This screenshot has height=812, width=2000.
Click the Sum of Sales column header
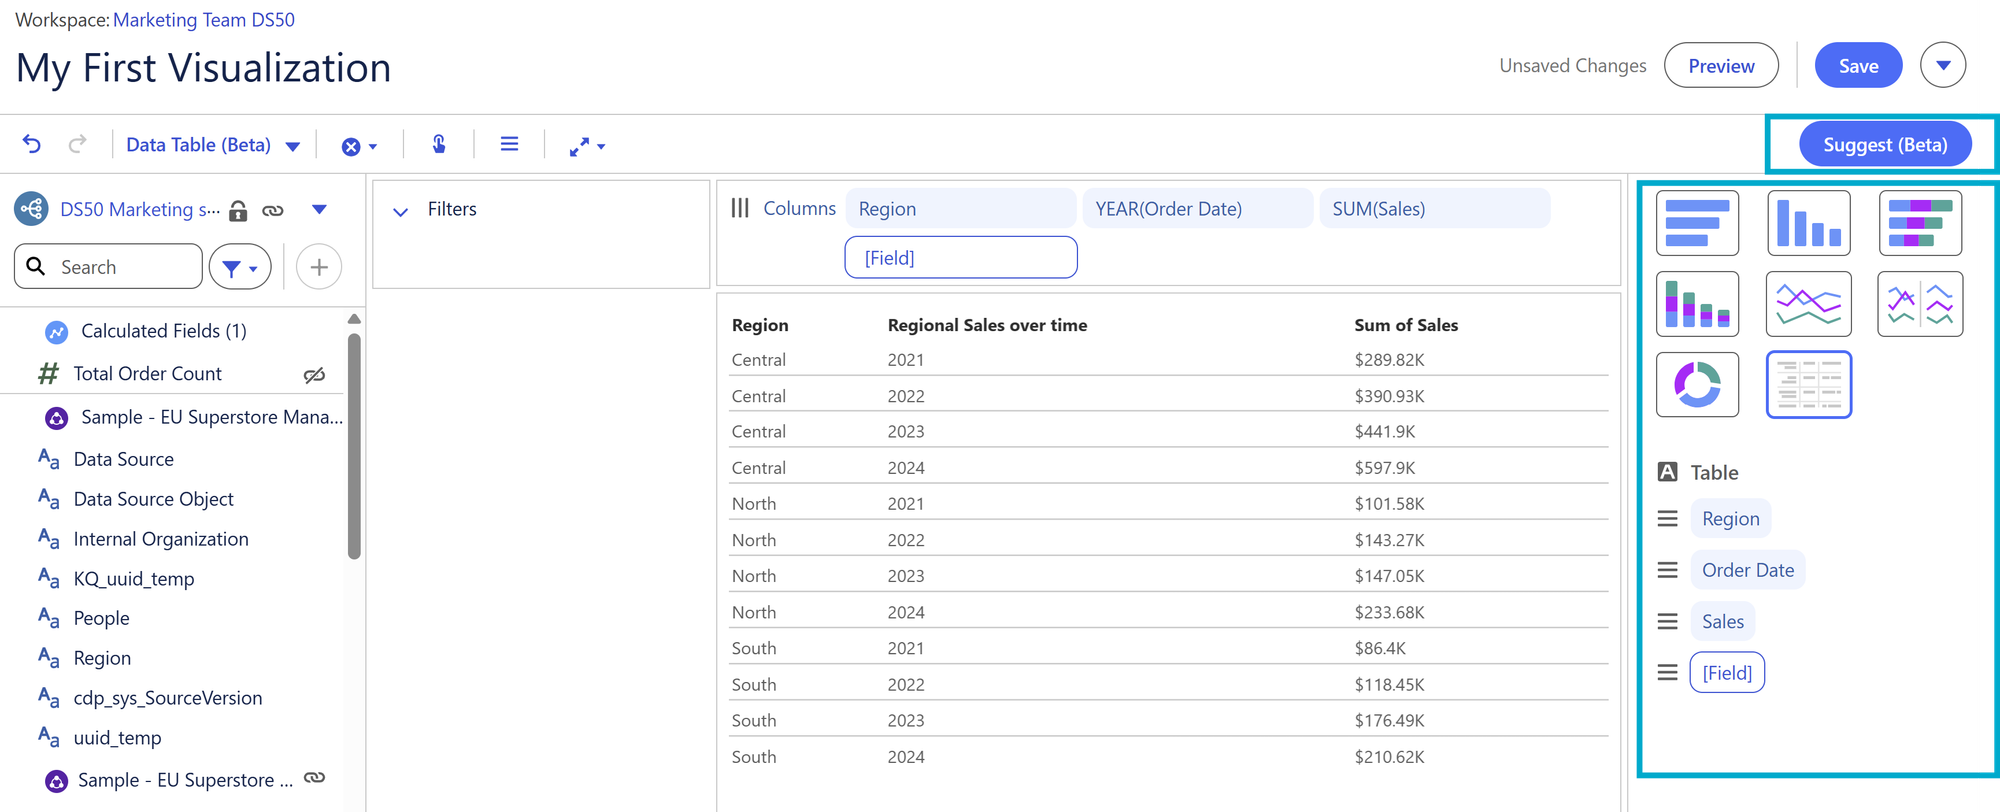(x=1406, y=325)
